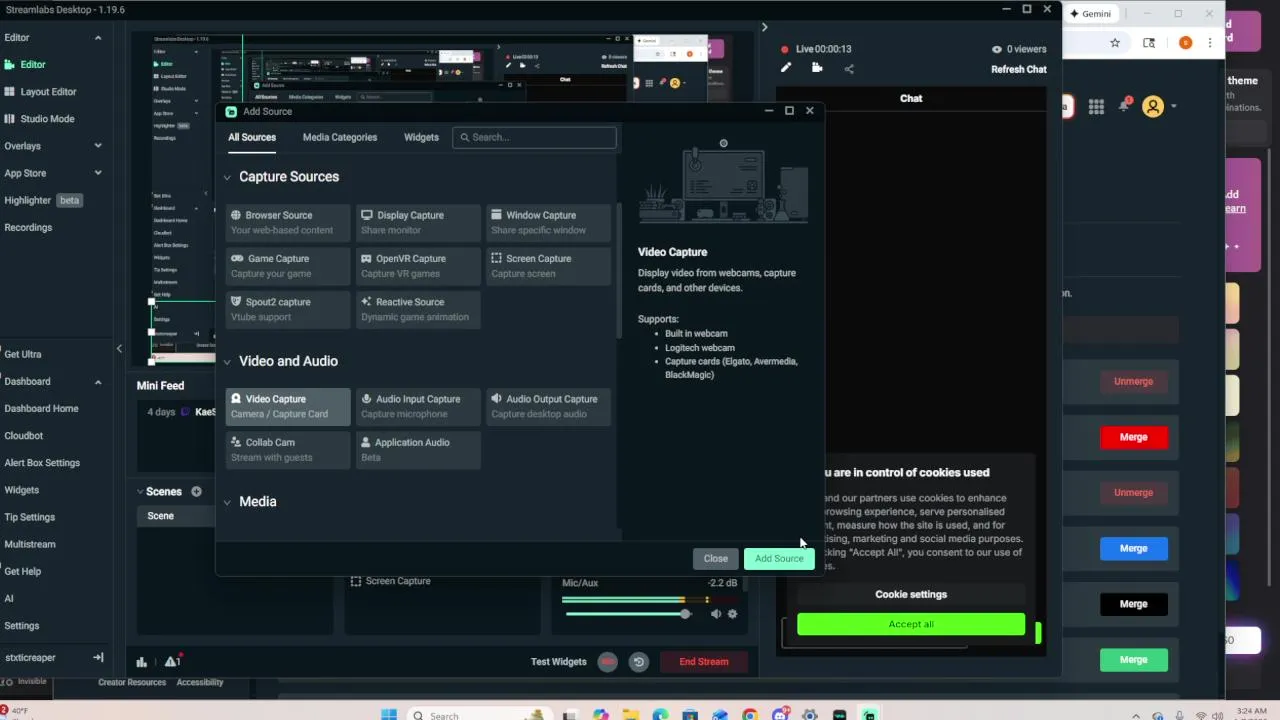Collapse the sidebar with the left chevron

[x=119, y=348]
